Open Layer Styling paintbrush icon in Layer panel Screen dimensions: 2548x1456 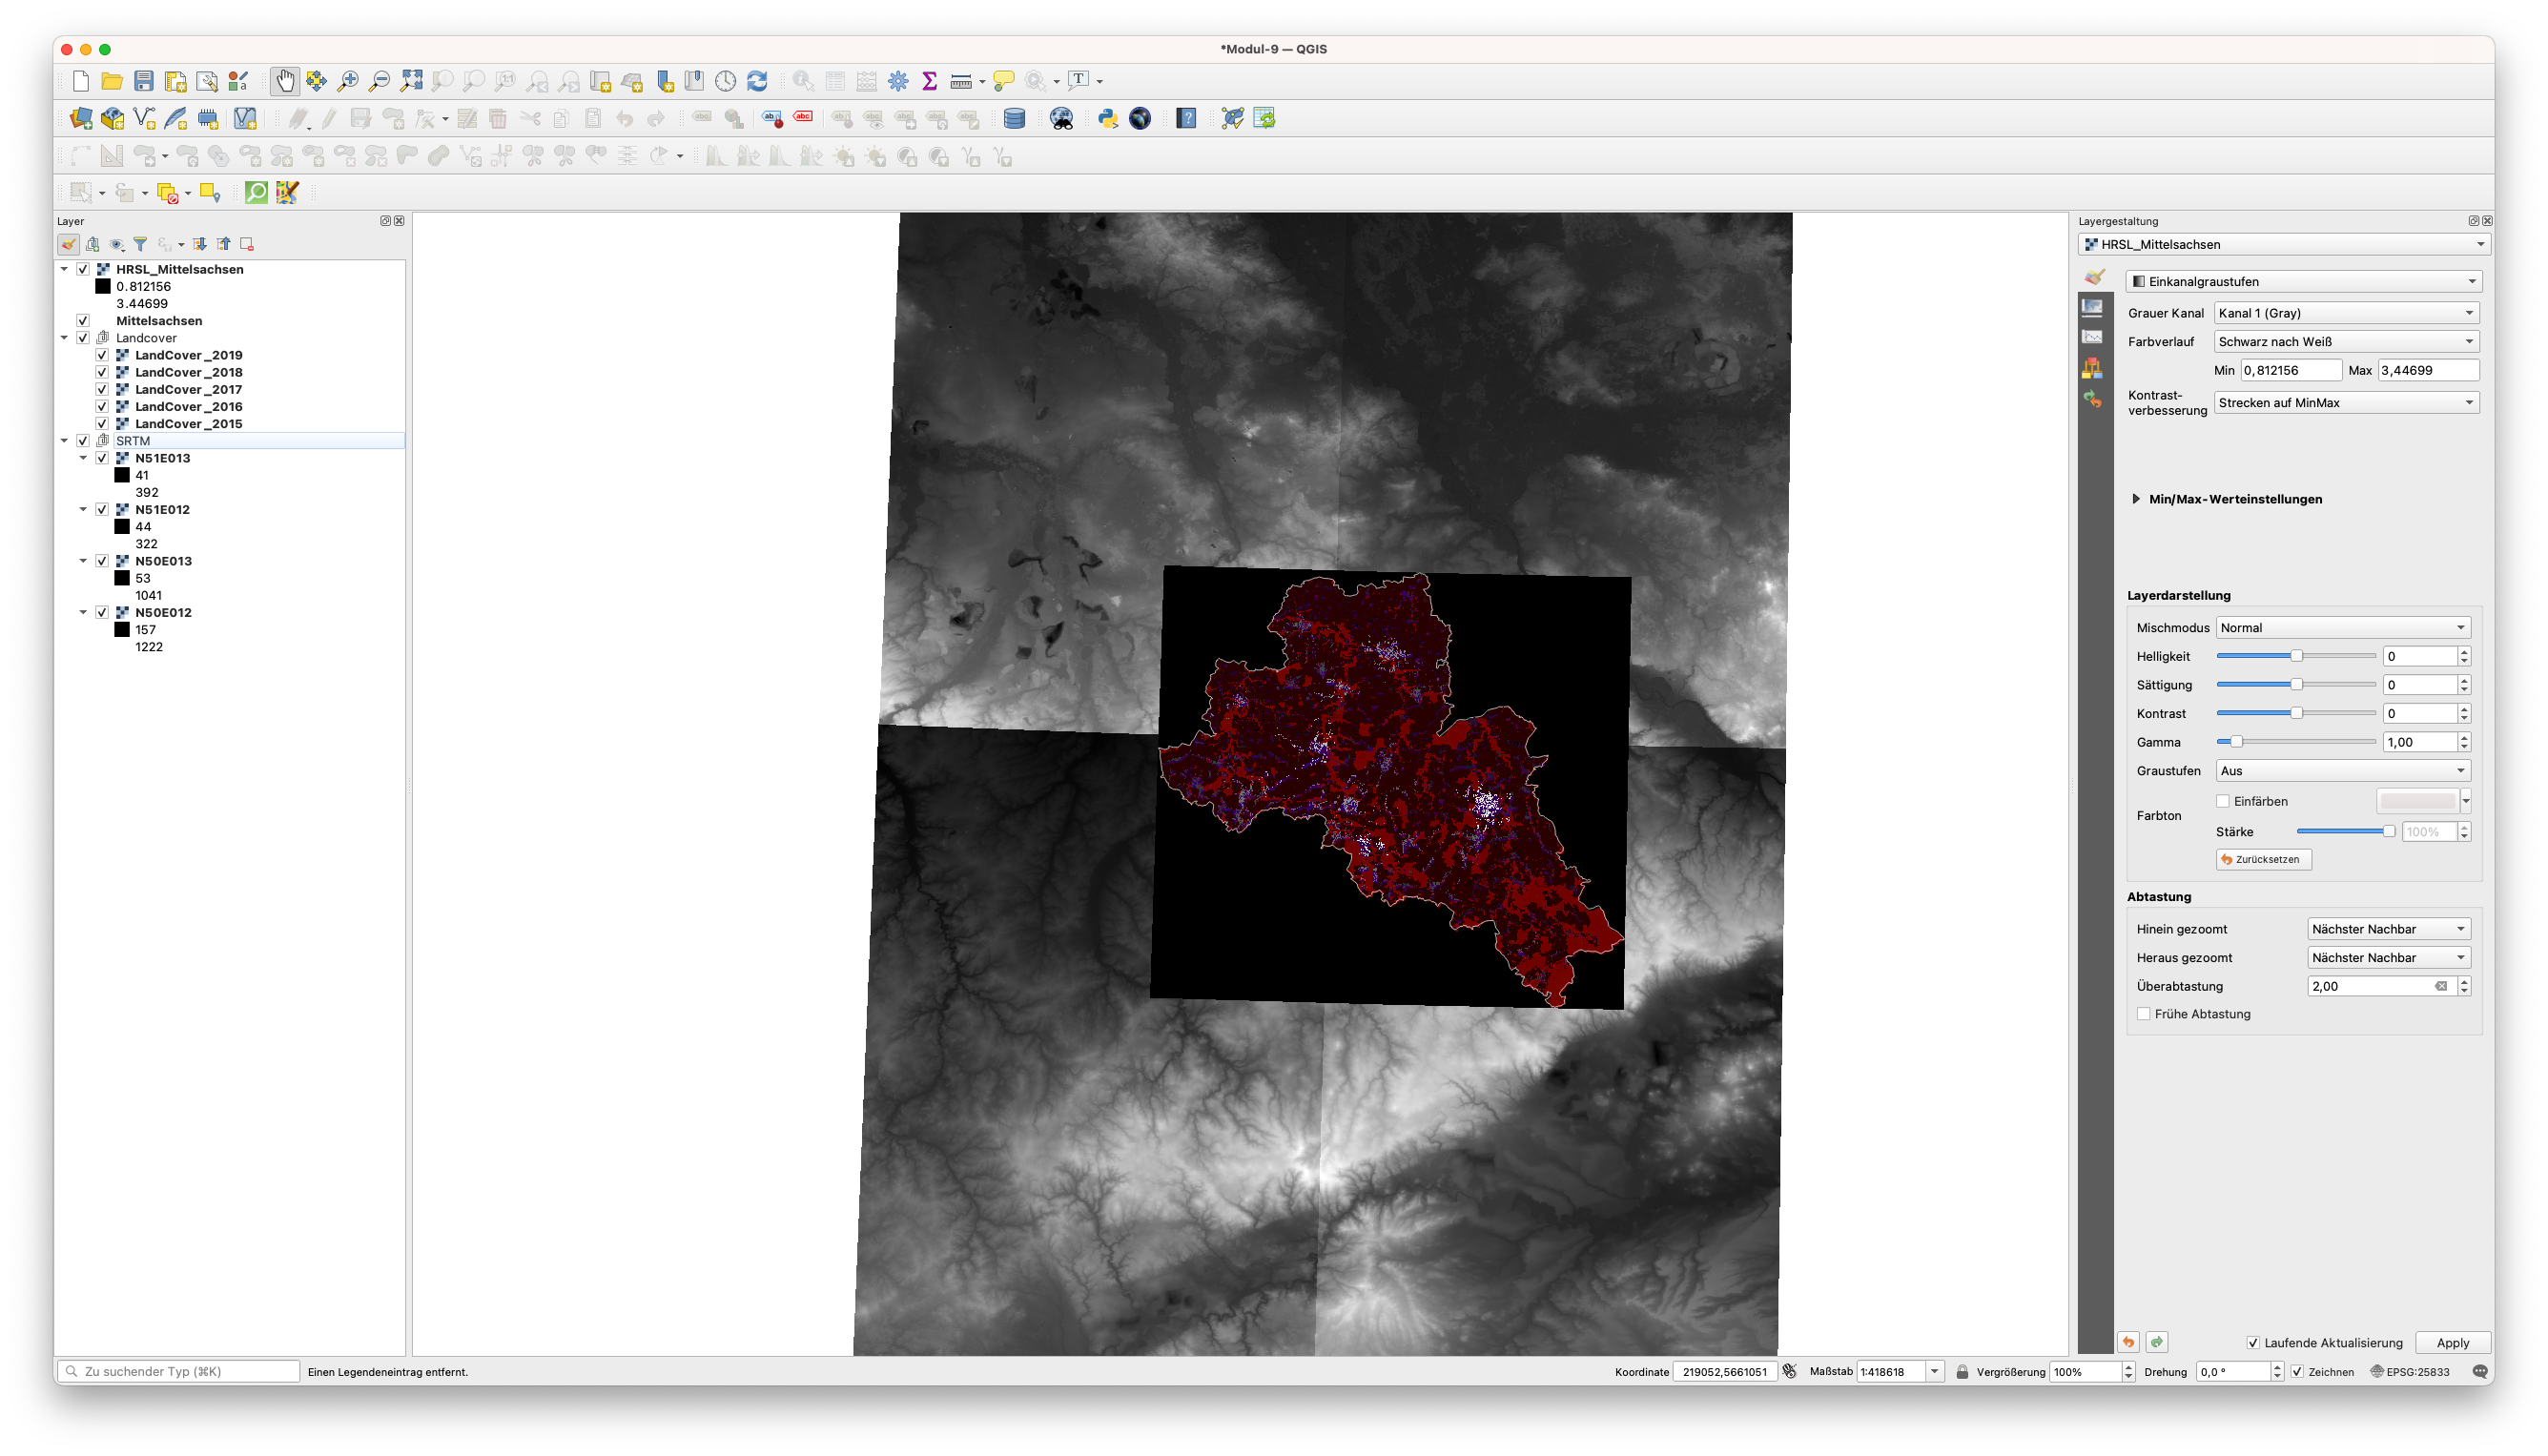point(68,244)
